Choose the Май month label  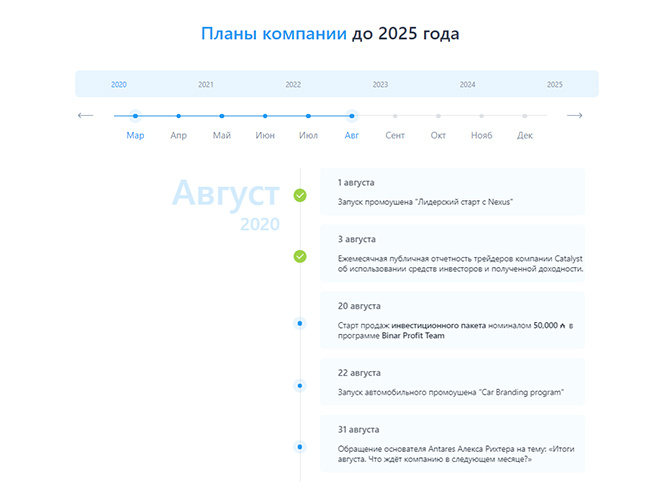222,135
